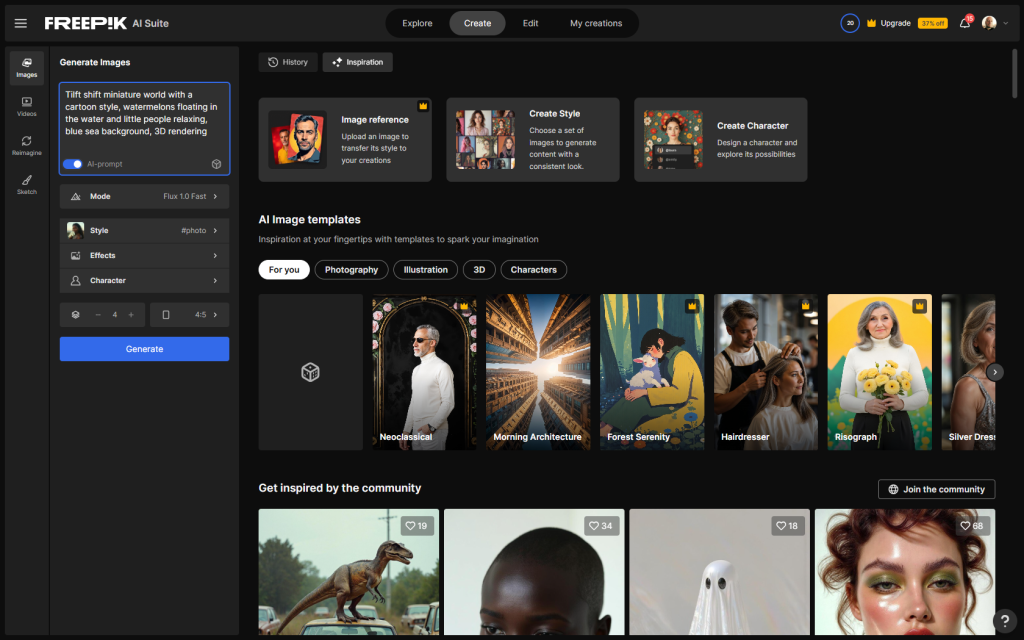
Task: Toggle the AI-prompt switch
Action: [x=73, y=164]
